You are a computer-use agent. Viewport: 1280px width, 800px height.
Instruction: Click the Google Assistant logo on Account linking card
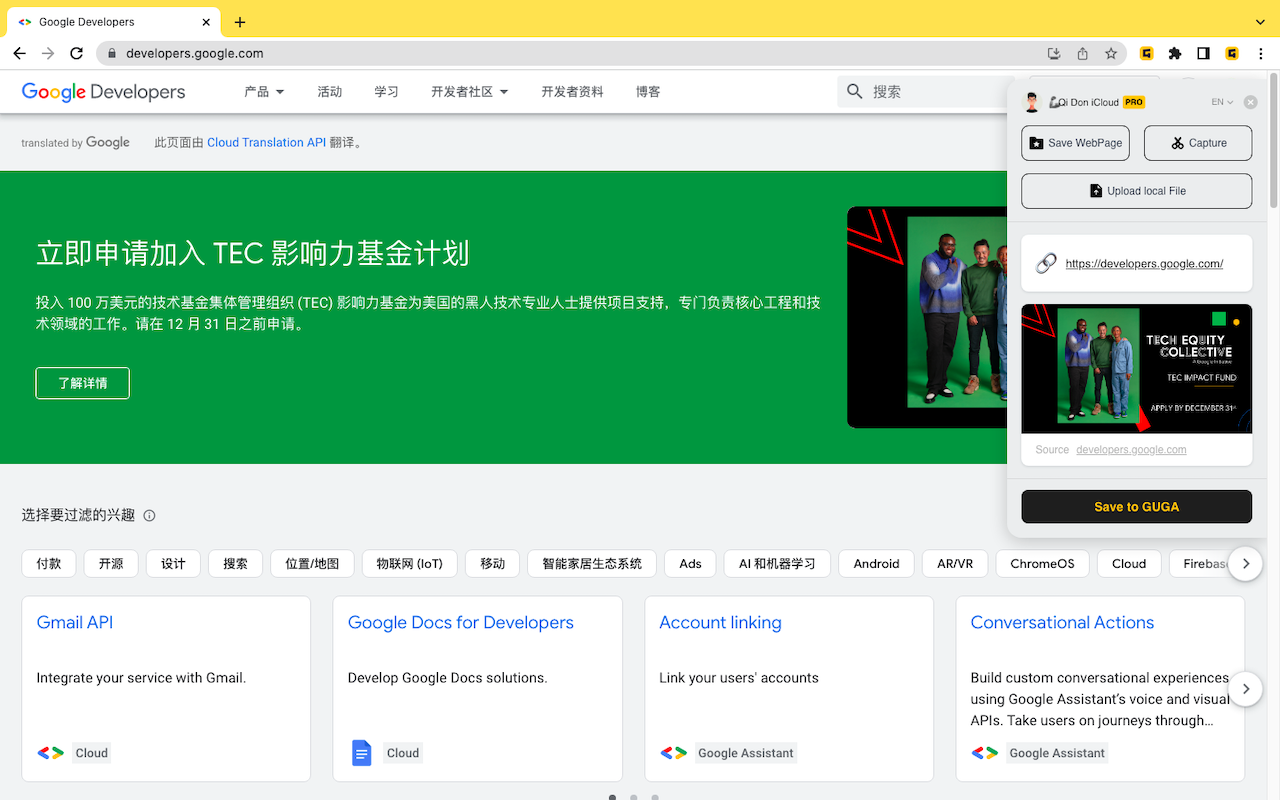point(673,753)
